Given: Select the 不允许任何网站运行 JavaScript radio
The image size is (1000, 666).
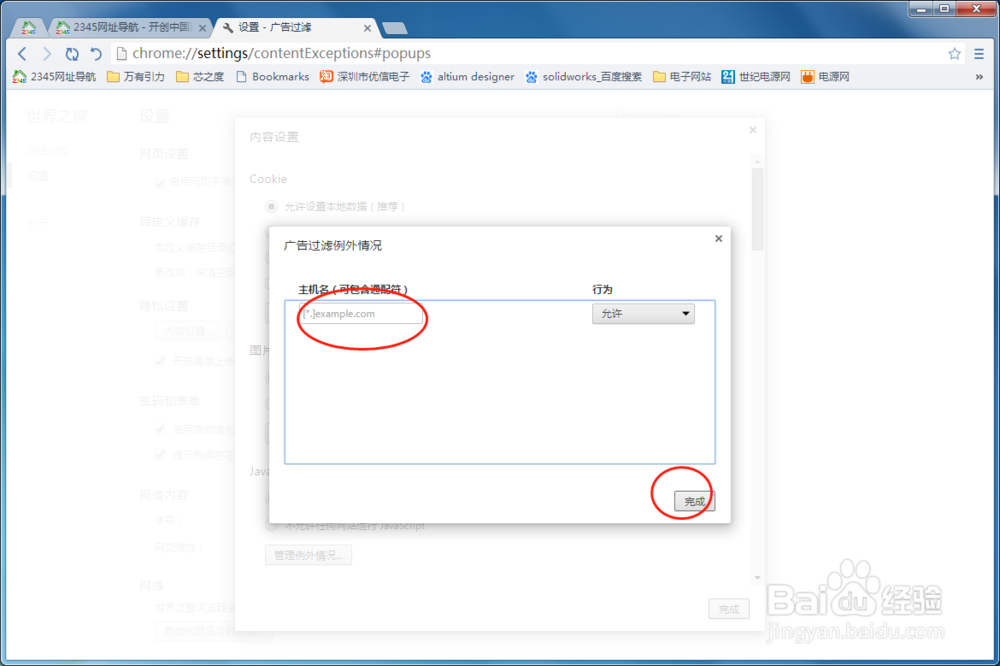Looking at the screenshot, I should (272, 526).
